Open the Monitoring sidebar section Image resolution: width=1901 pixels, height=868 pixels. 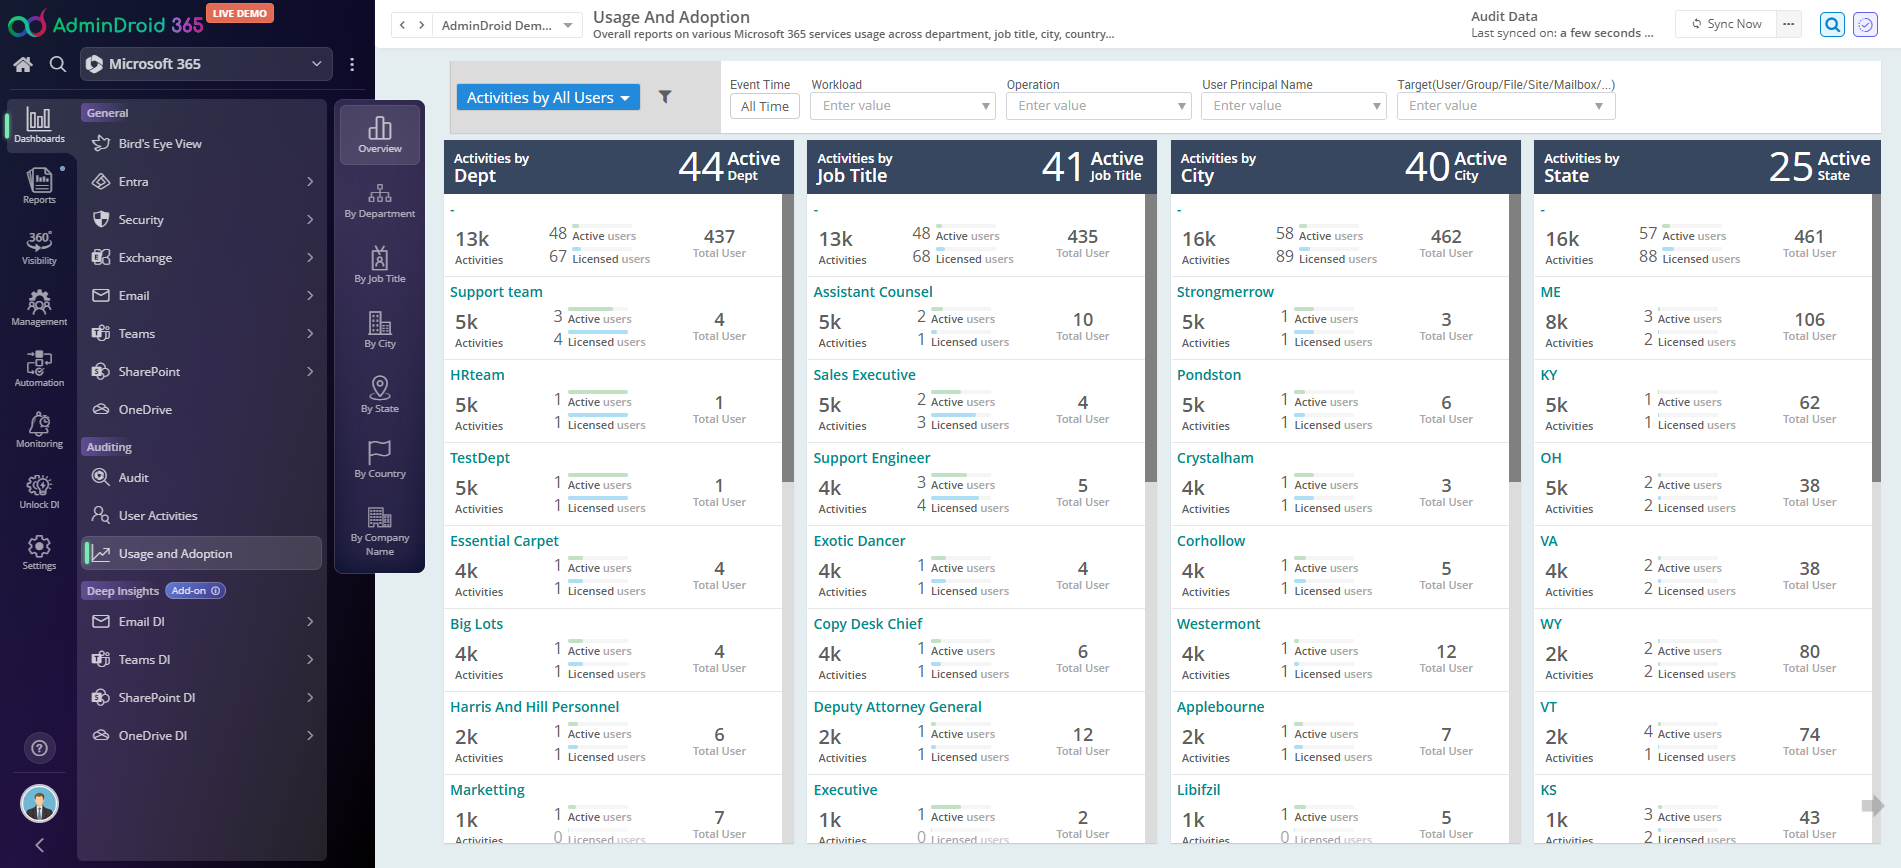[39, 430]
